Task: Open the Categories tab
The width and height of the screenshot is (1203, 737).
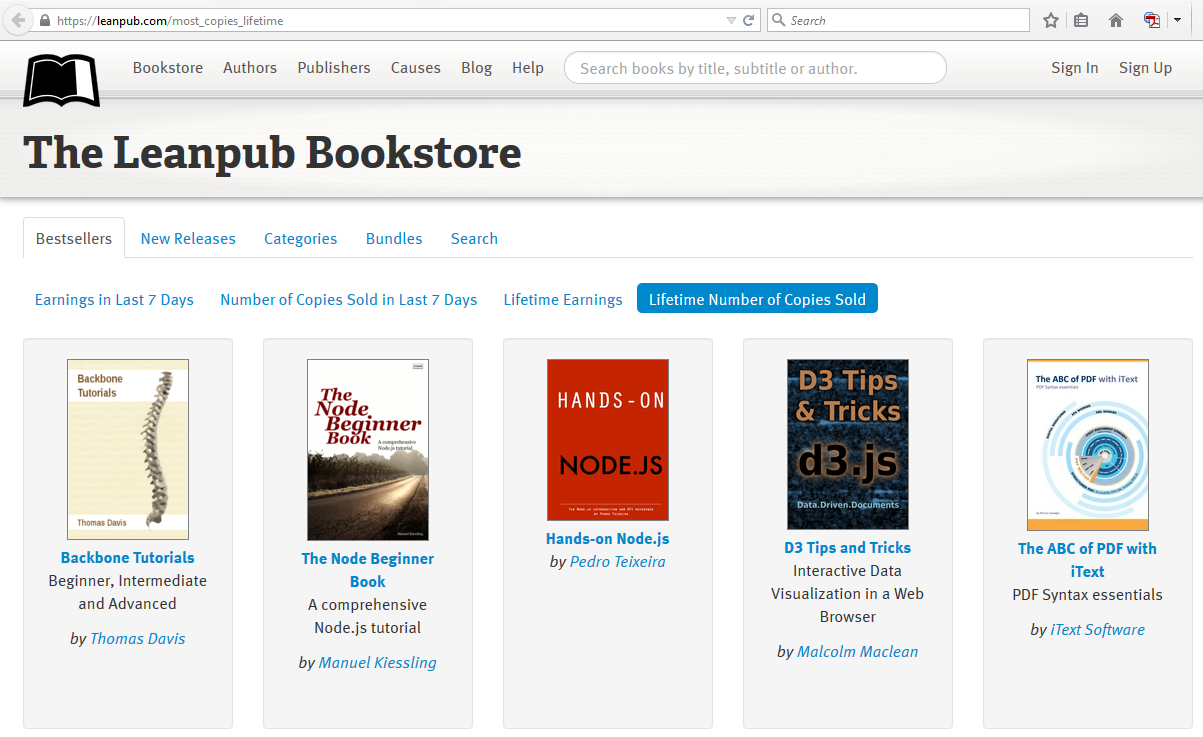Action: pyautogui.click(x=300, y=239)
